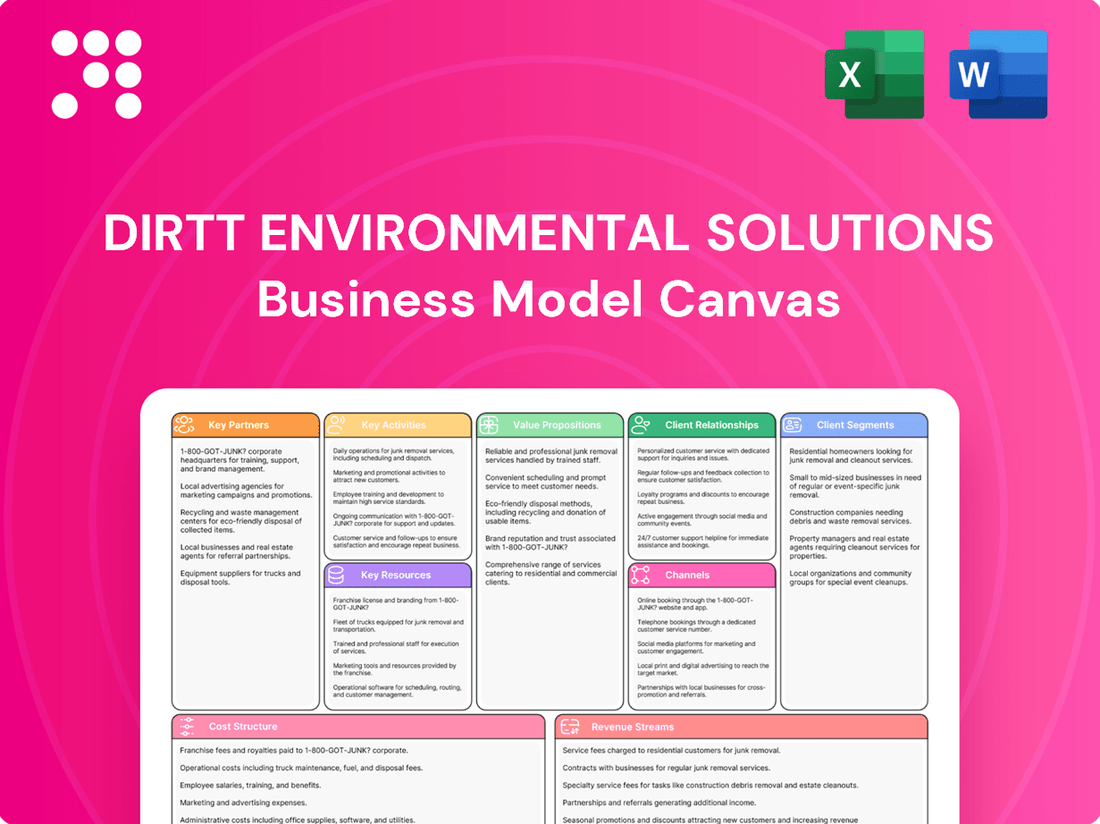1100x824 pixels.
Task: Click 'Residential homeowners looking for junk removal' text
Action: (x=852, y=456)
